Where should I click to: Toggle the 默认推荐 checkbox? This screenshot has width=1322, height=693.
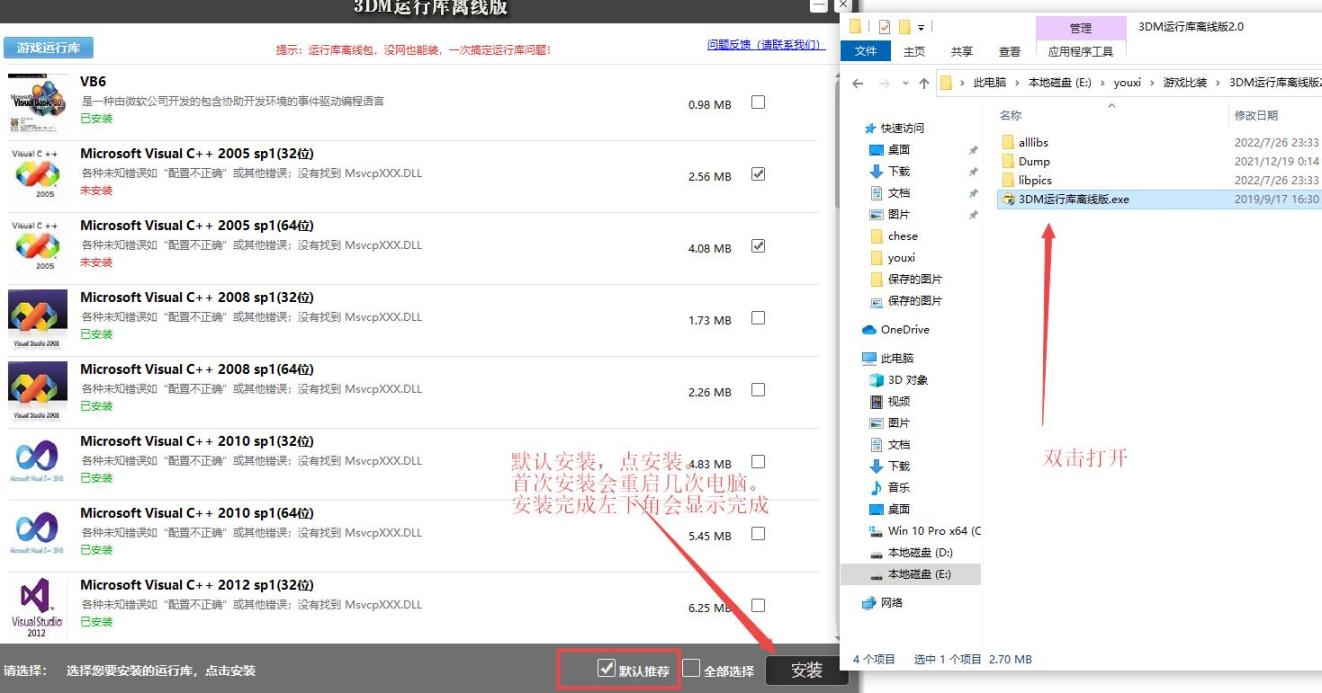(x=606, y=668)
